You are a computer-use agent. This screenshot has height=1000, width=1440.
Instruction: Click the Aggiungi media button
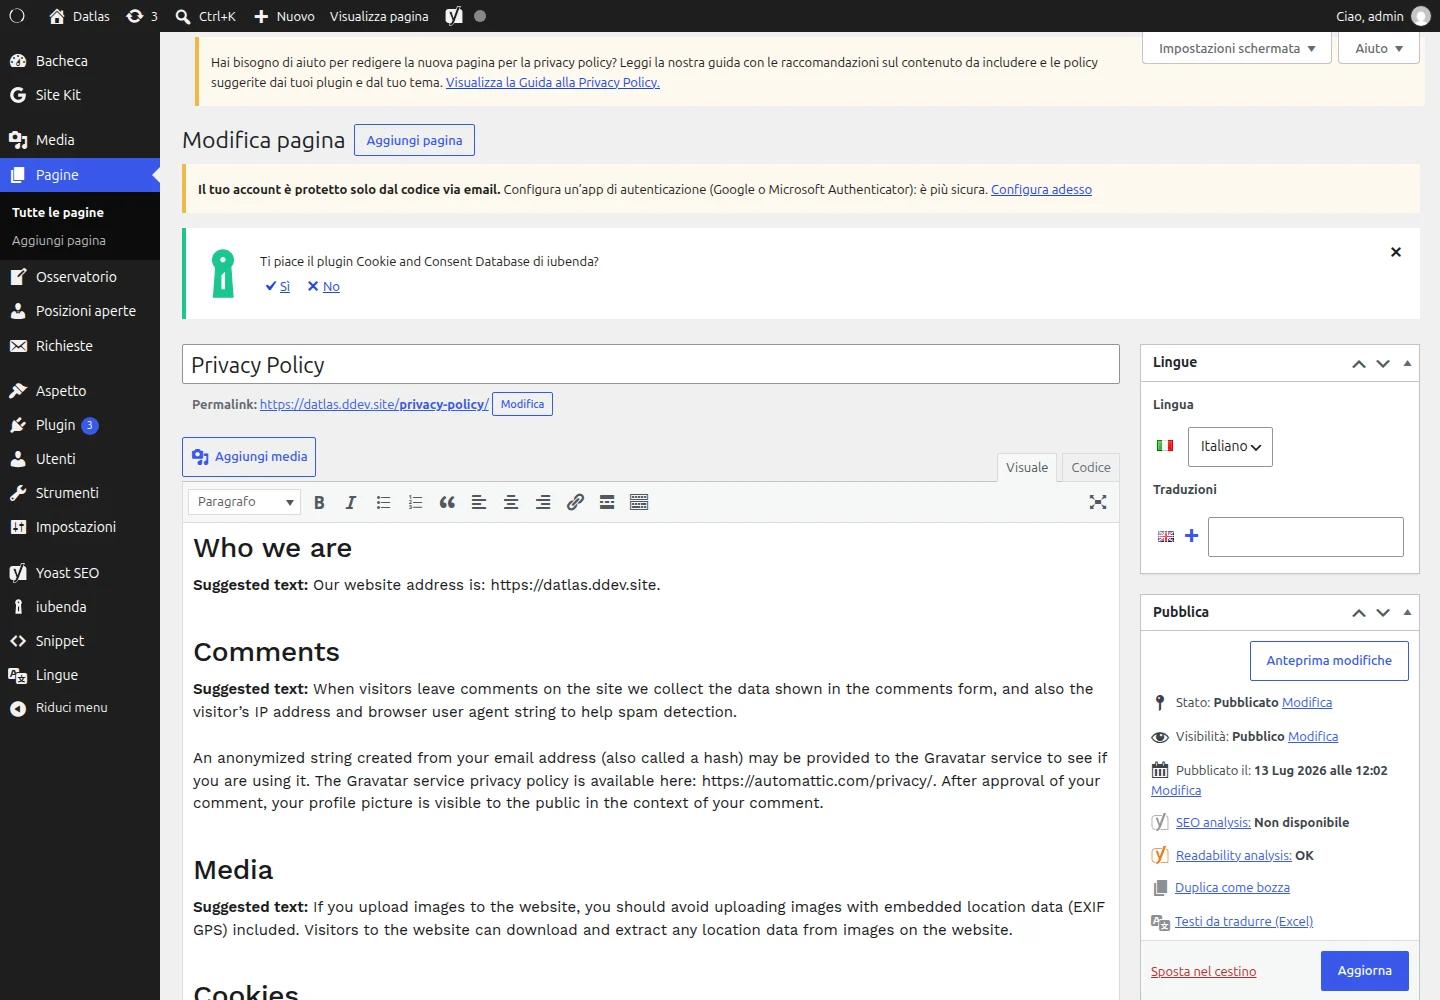(249, 457)
